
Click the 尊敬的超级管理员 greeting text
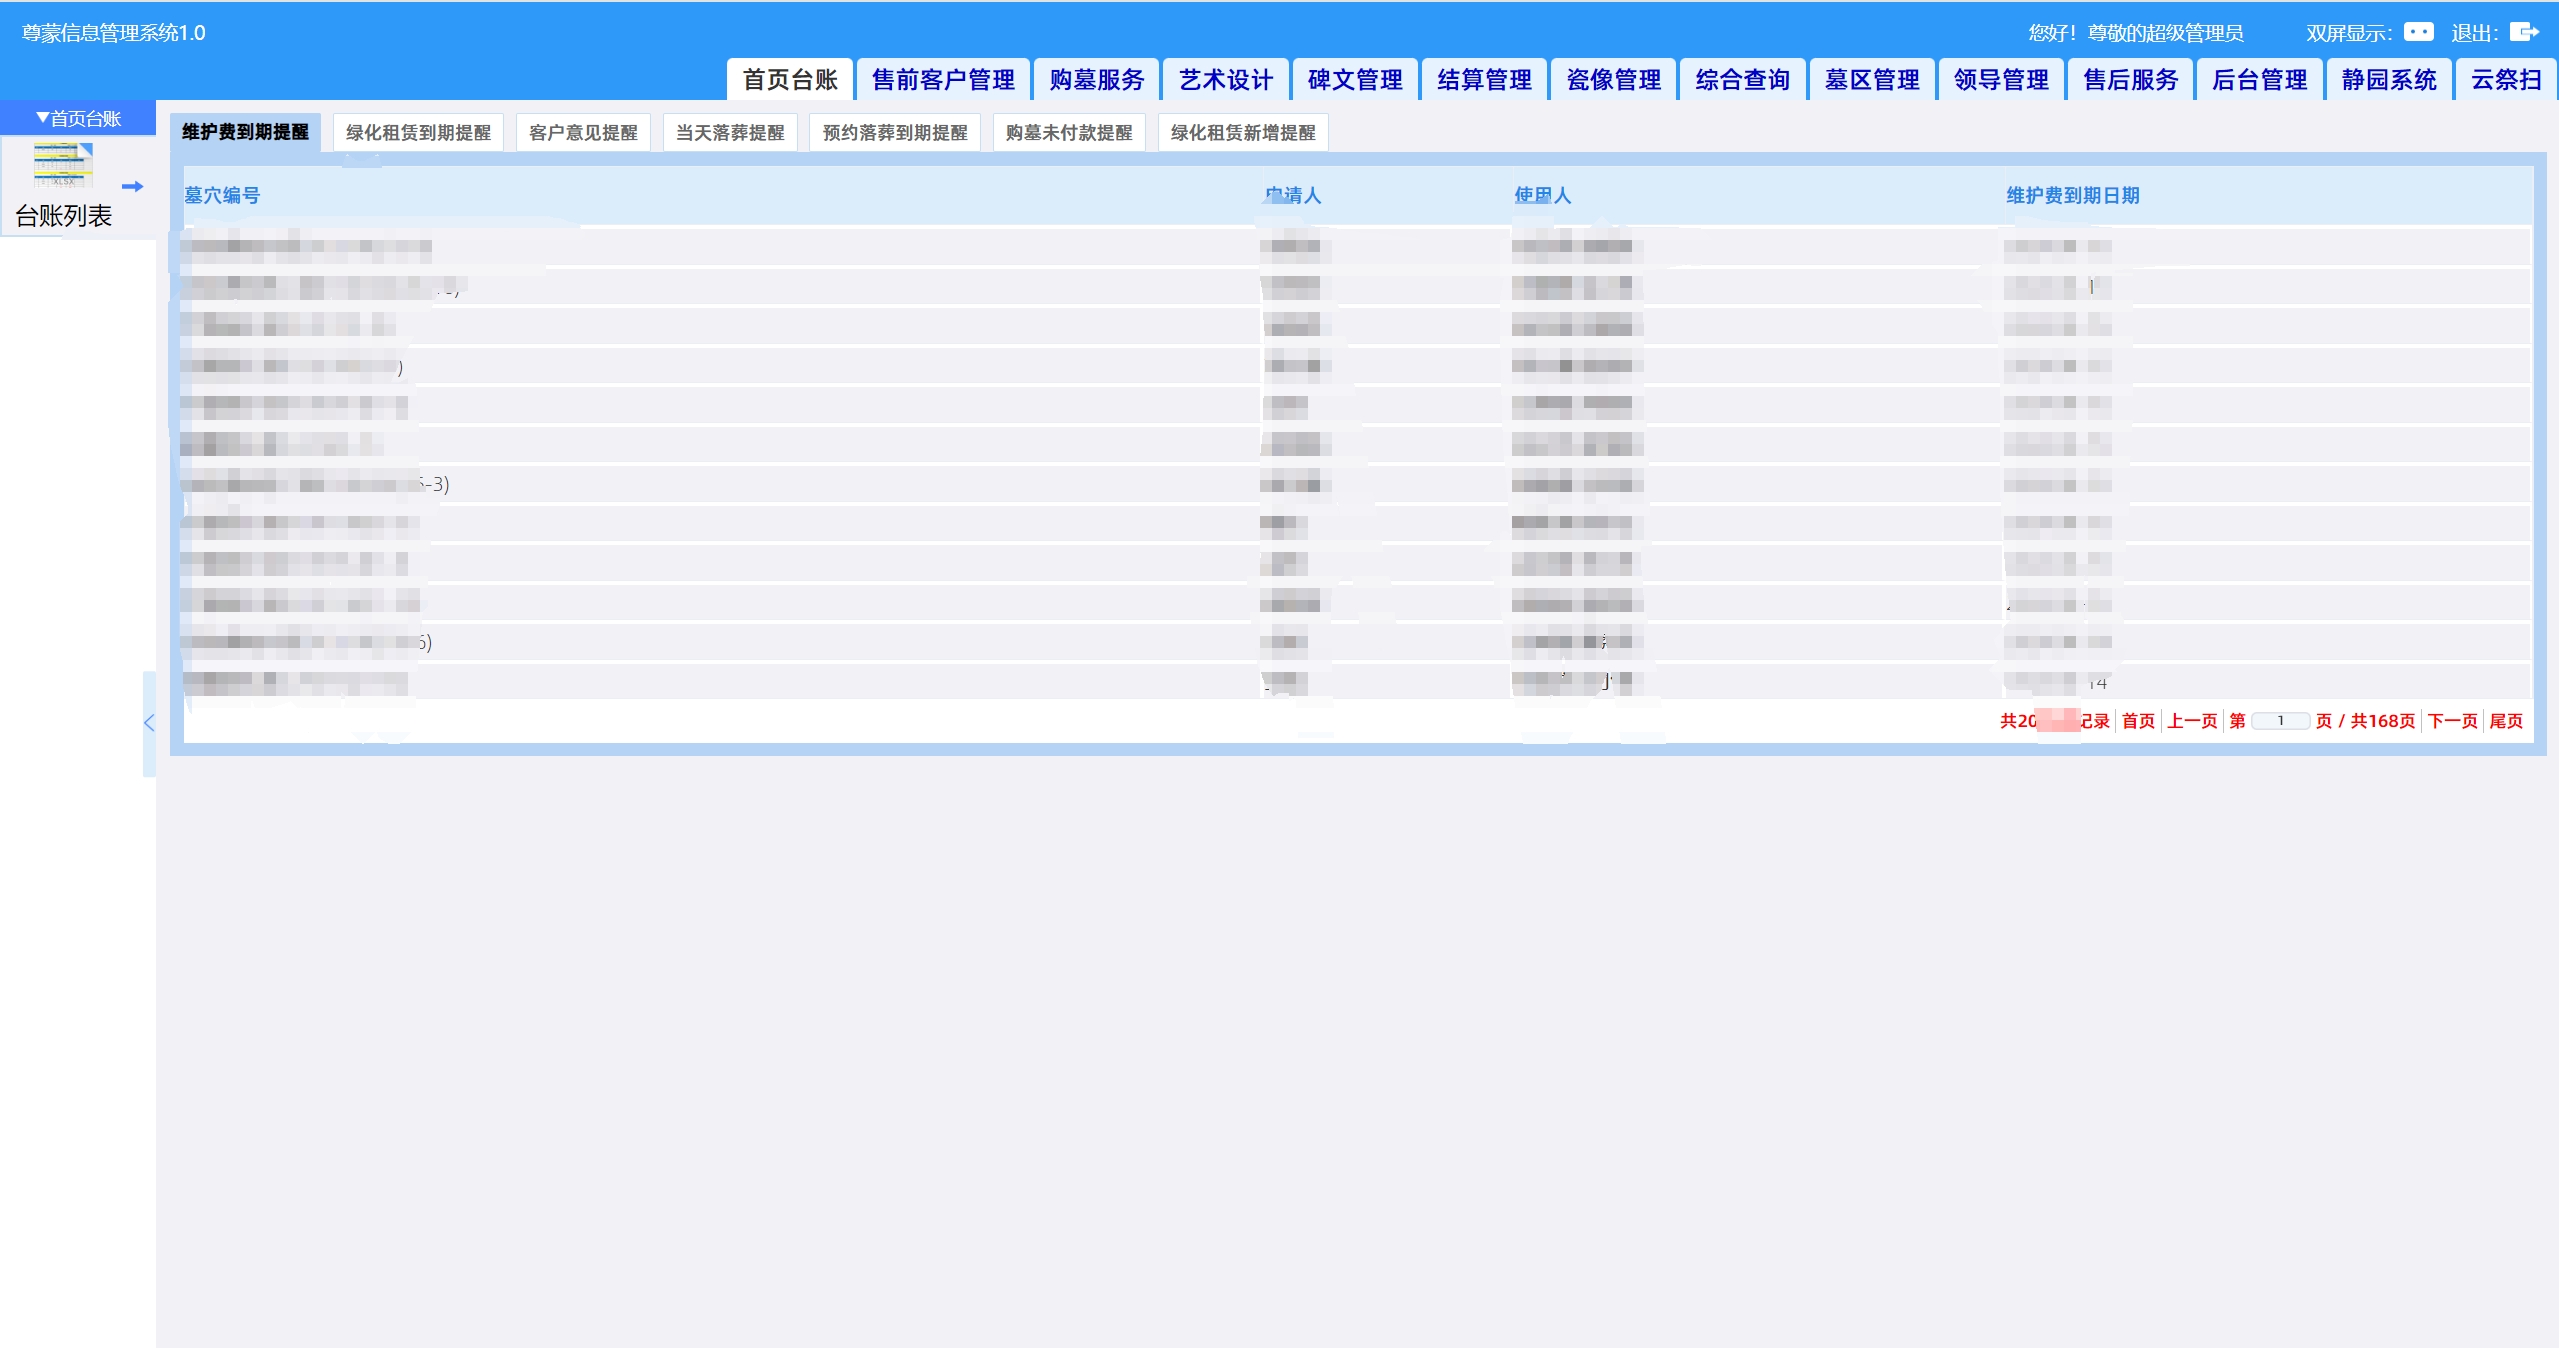2165,33
